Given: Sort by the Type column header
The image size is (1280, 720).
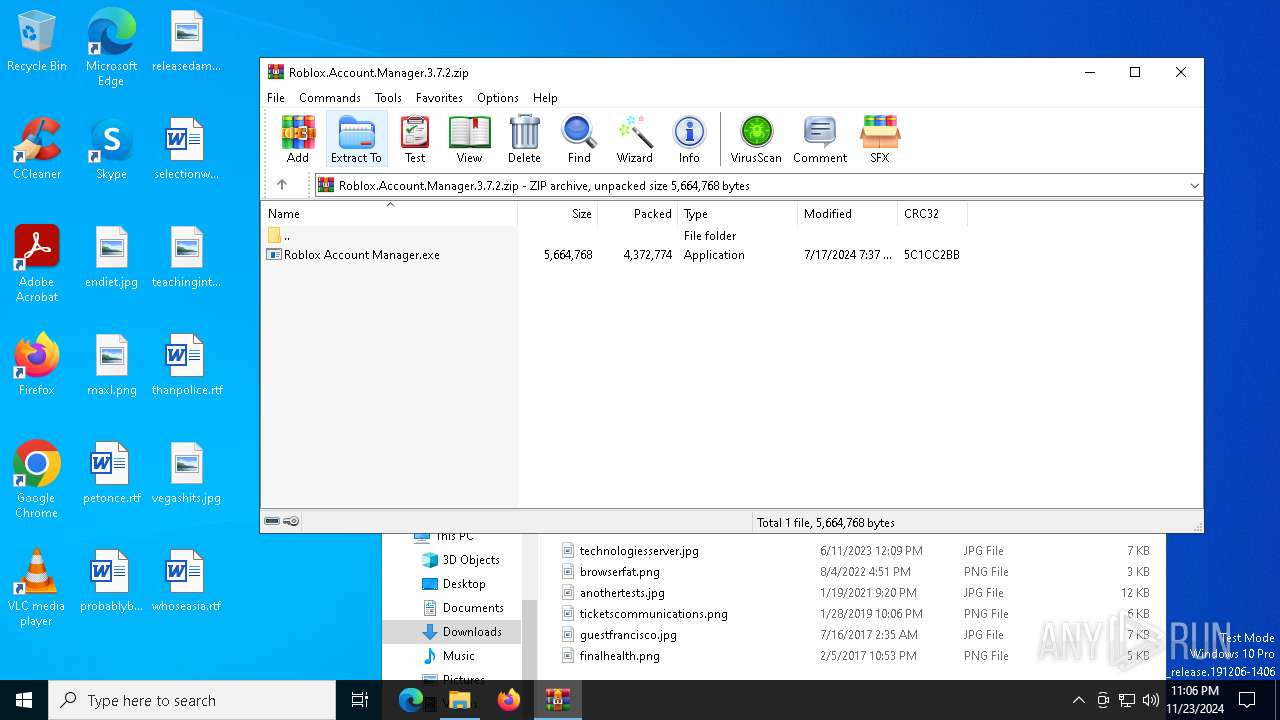Looking at the screenshot, I should pyautogui.click(x=738, y=214).
